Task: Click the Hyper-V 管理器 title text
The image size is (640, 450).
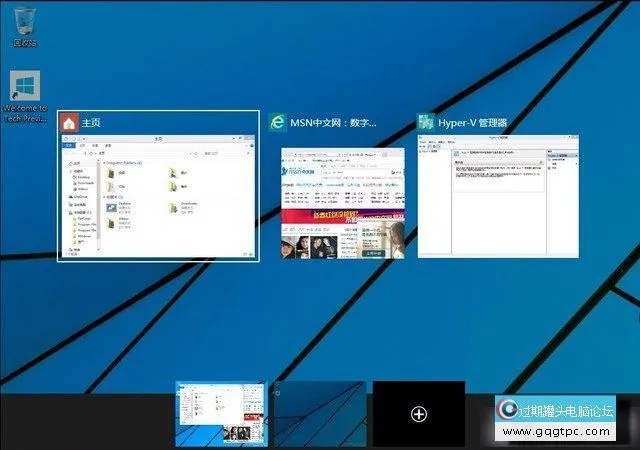Action: click(472, 122)
